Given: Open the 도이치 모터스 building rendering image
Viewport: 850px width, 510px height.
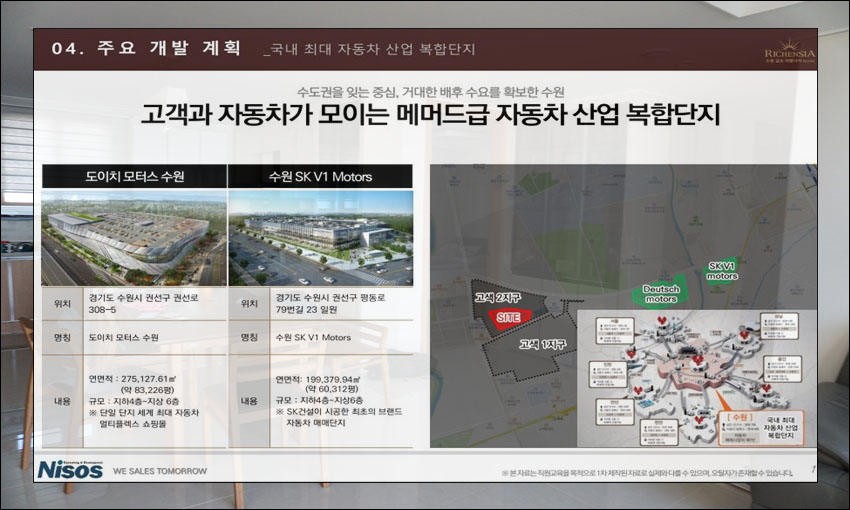Looking at the screenshot, I should (134, 238).
